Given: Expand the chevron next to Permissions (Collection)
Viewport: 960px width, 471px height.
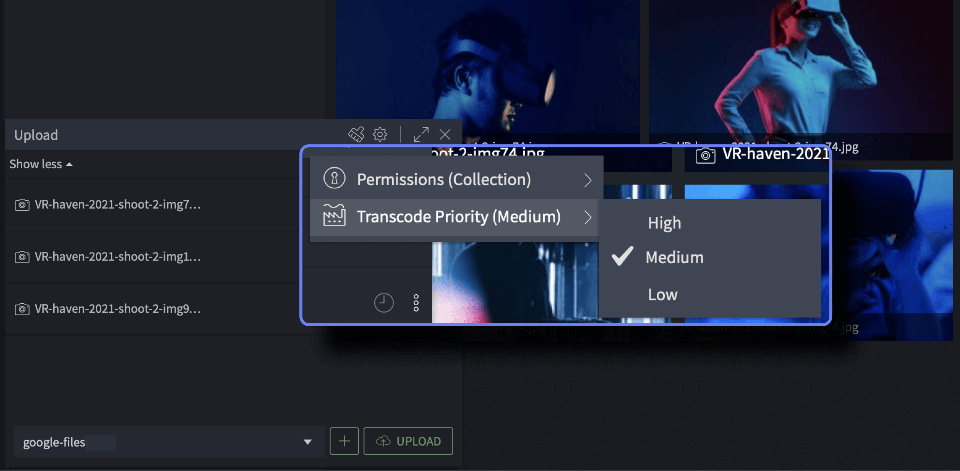Looking at the screenshot, I should pyautogui.click(x=588, y=180).
